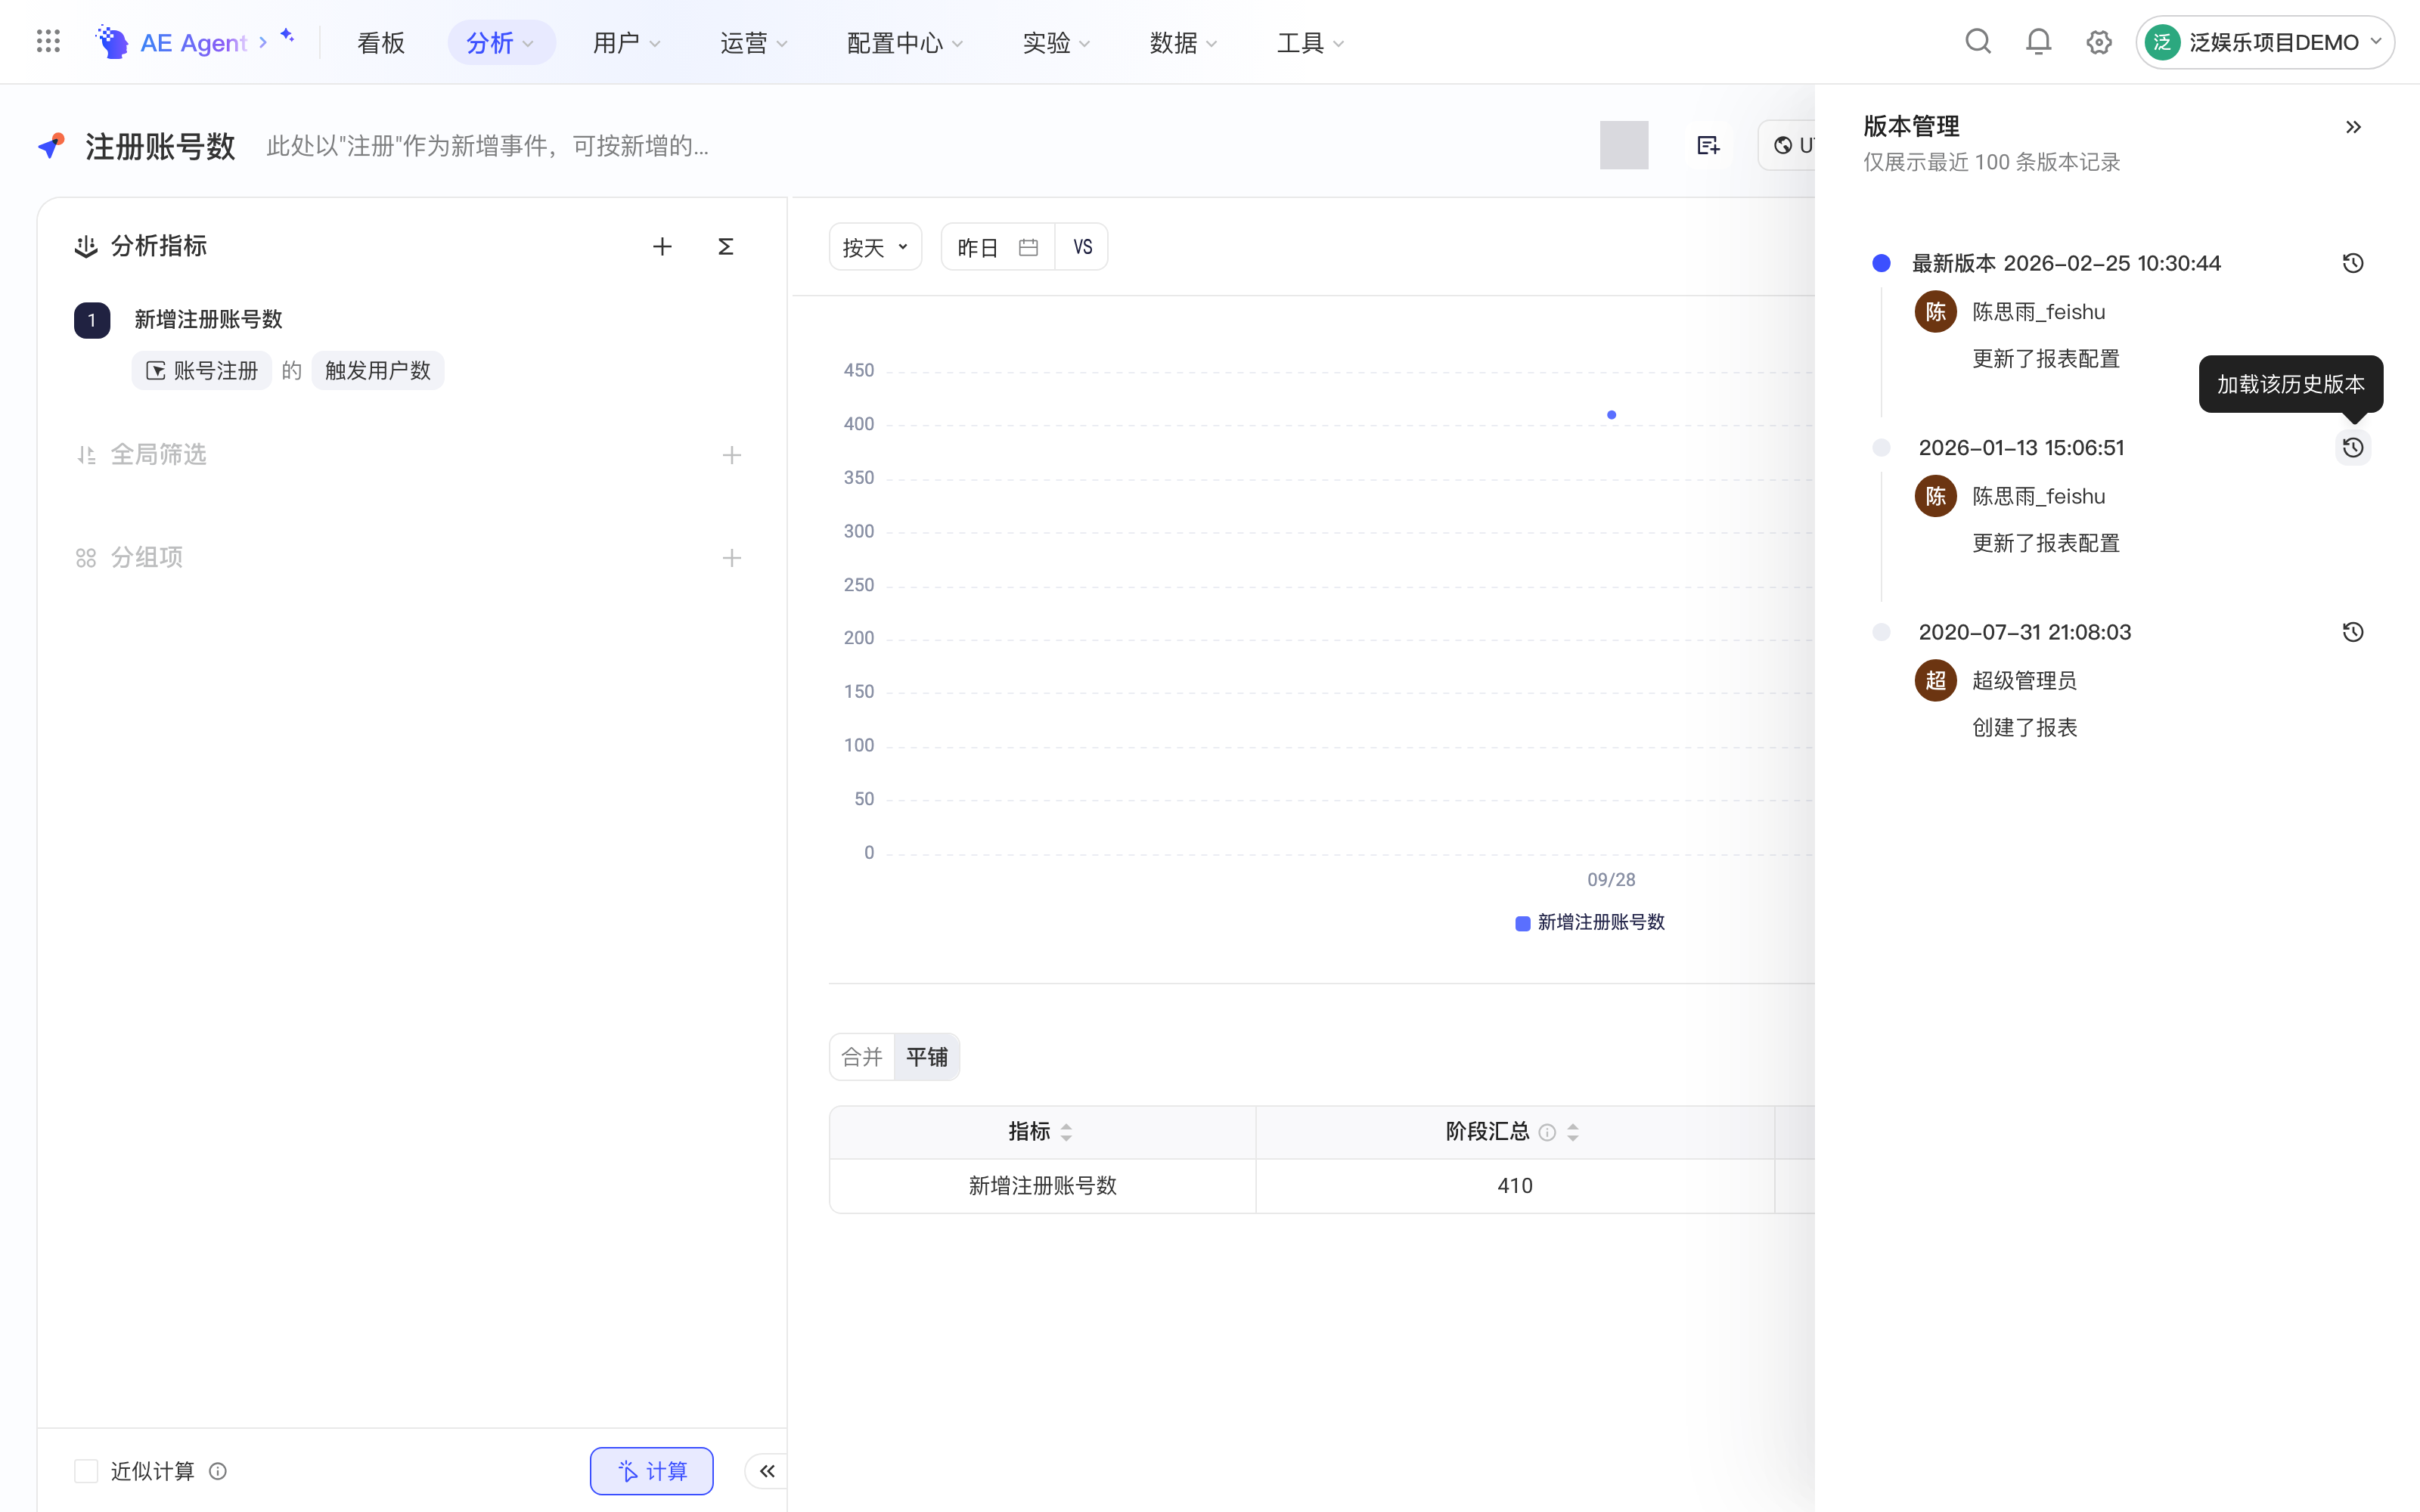Enable the approximate calculation checkbox
2420x1512 pixels.
click(86, 1471)
